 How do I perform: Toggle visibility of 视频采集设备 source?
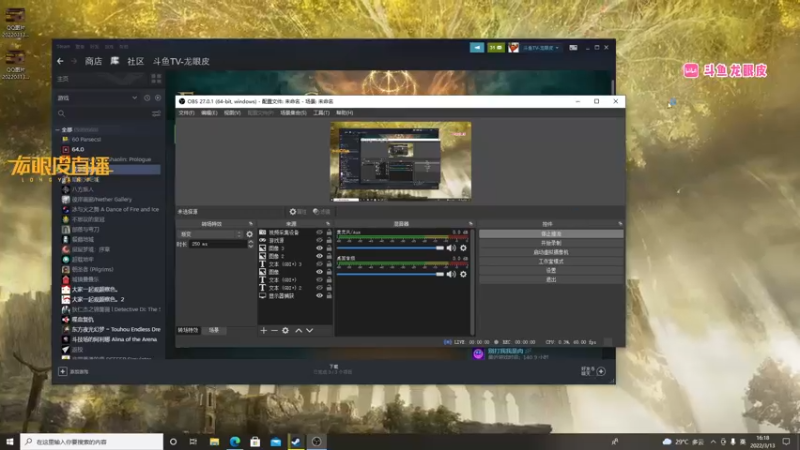[x=319, y=232]
